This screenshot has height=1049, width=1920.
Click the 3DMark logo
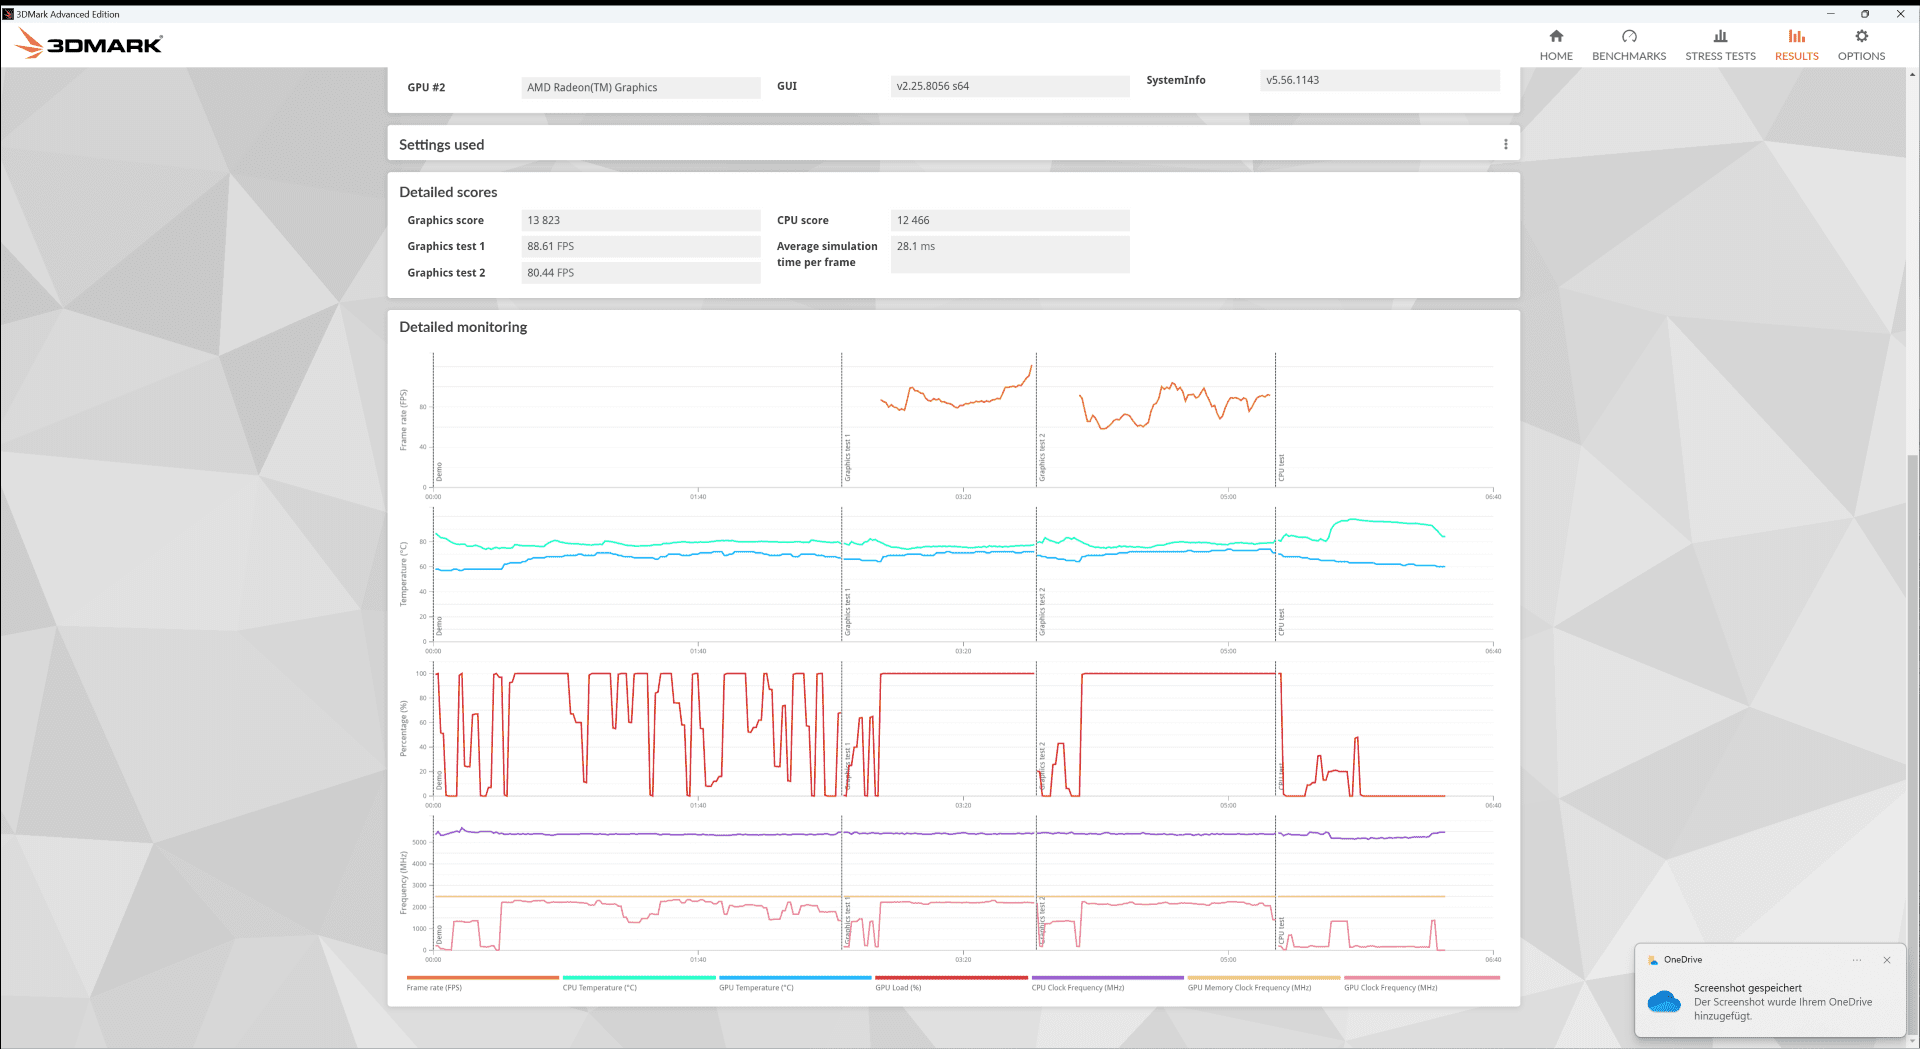pos(89,44)
